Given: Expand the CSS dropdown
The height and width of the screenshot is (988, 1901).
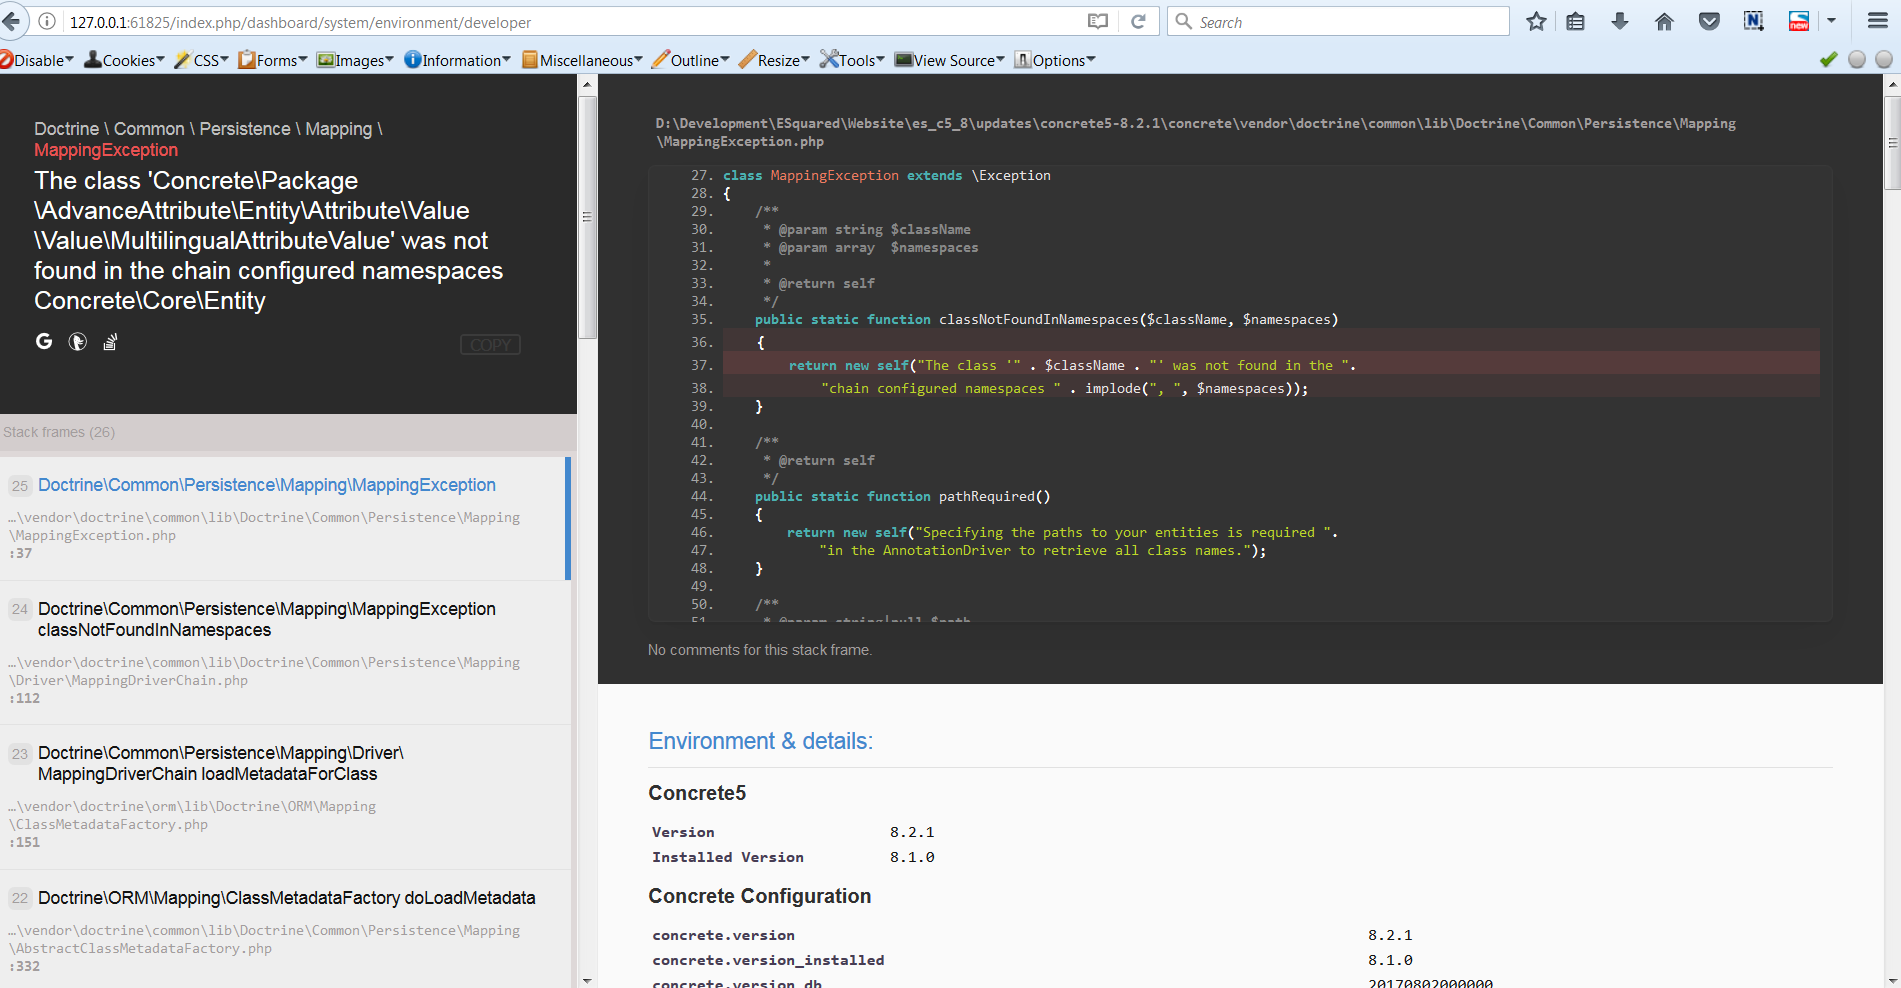Looking at the screenshot, I should (200, 60).
